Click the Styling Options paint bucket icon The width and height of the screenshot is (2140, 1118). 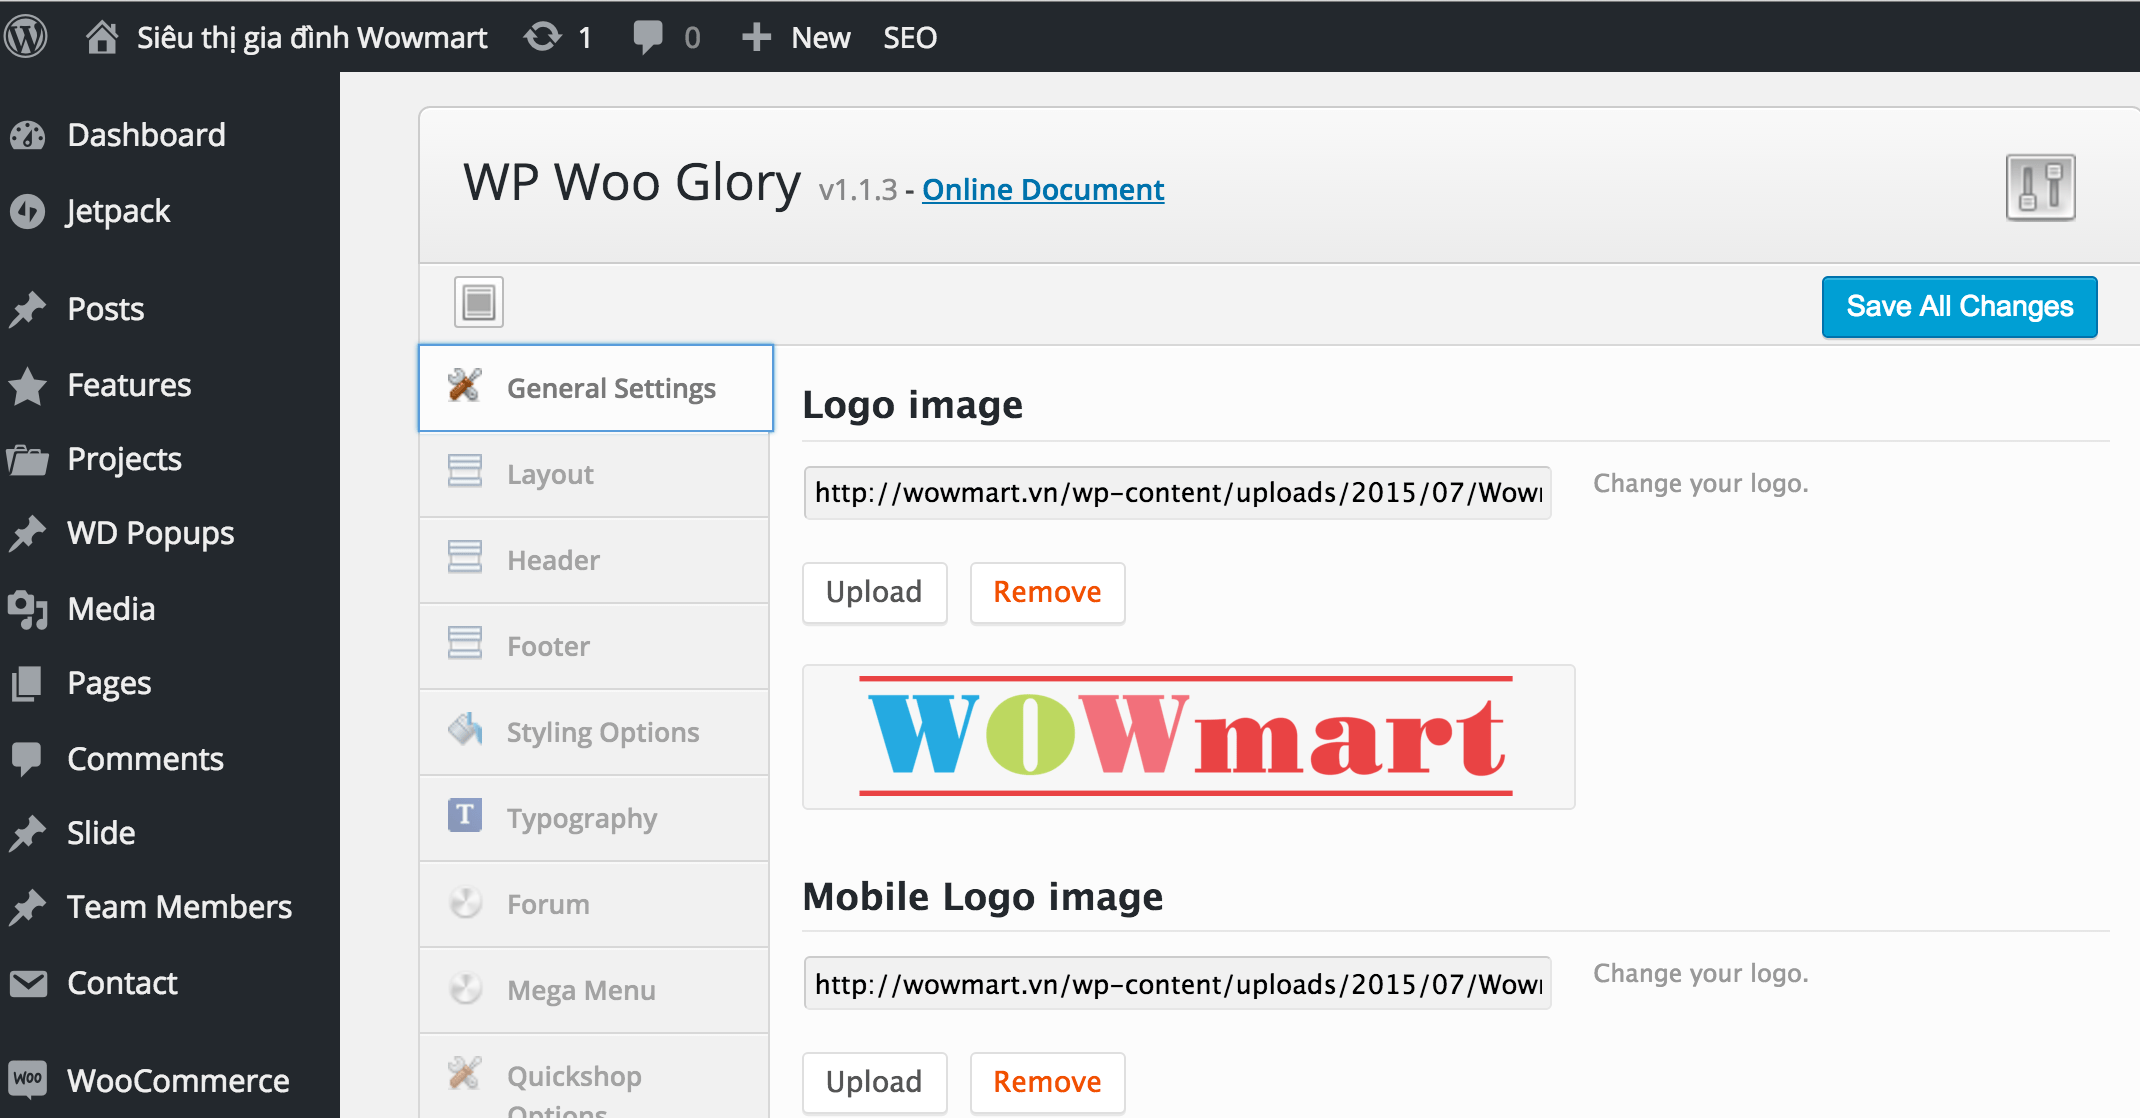pyautogui.click(x=465, y=730)
